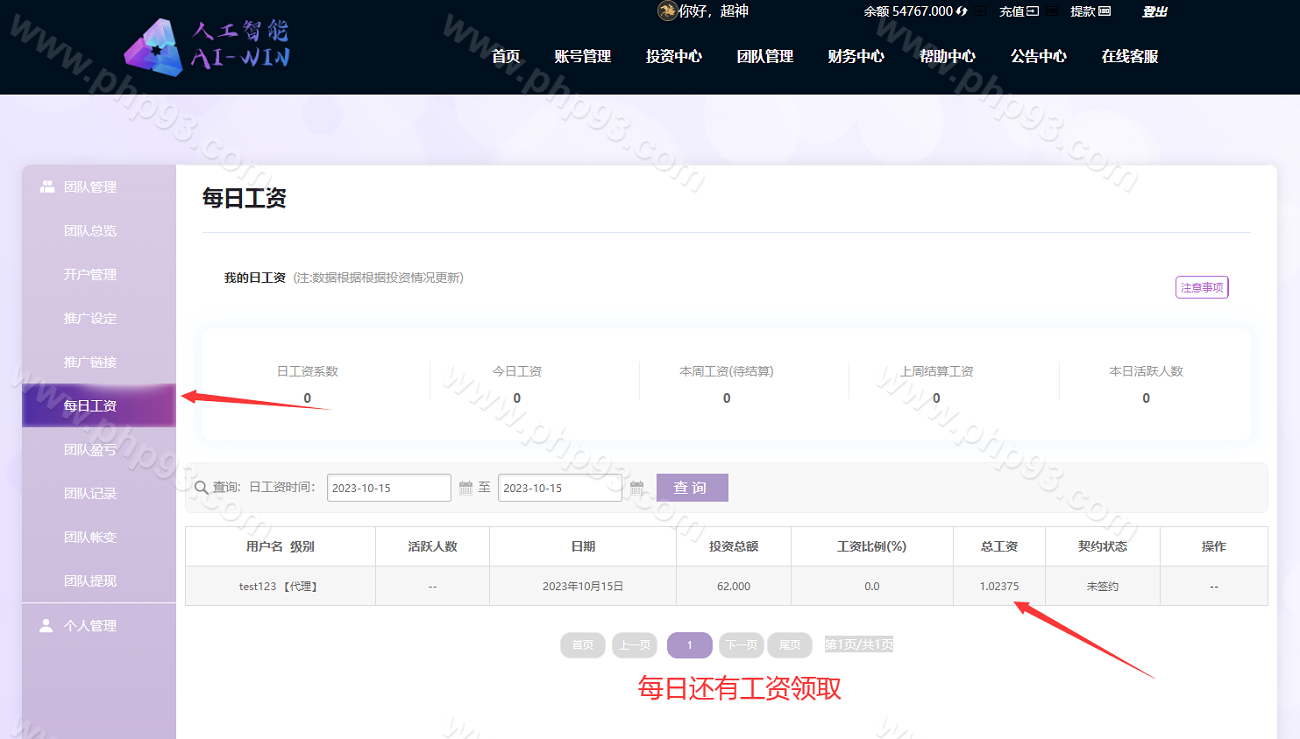1300x739 pixels.
Task: Click the 注意事项 notice button
Action: tap(1201, 288)
